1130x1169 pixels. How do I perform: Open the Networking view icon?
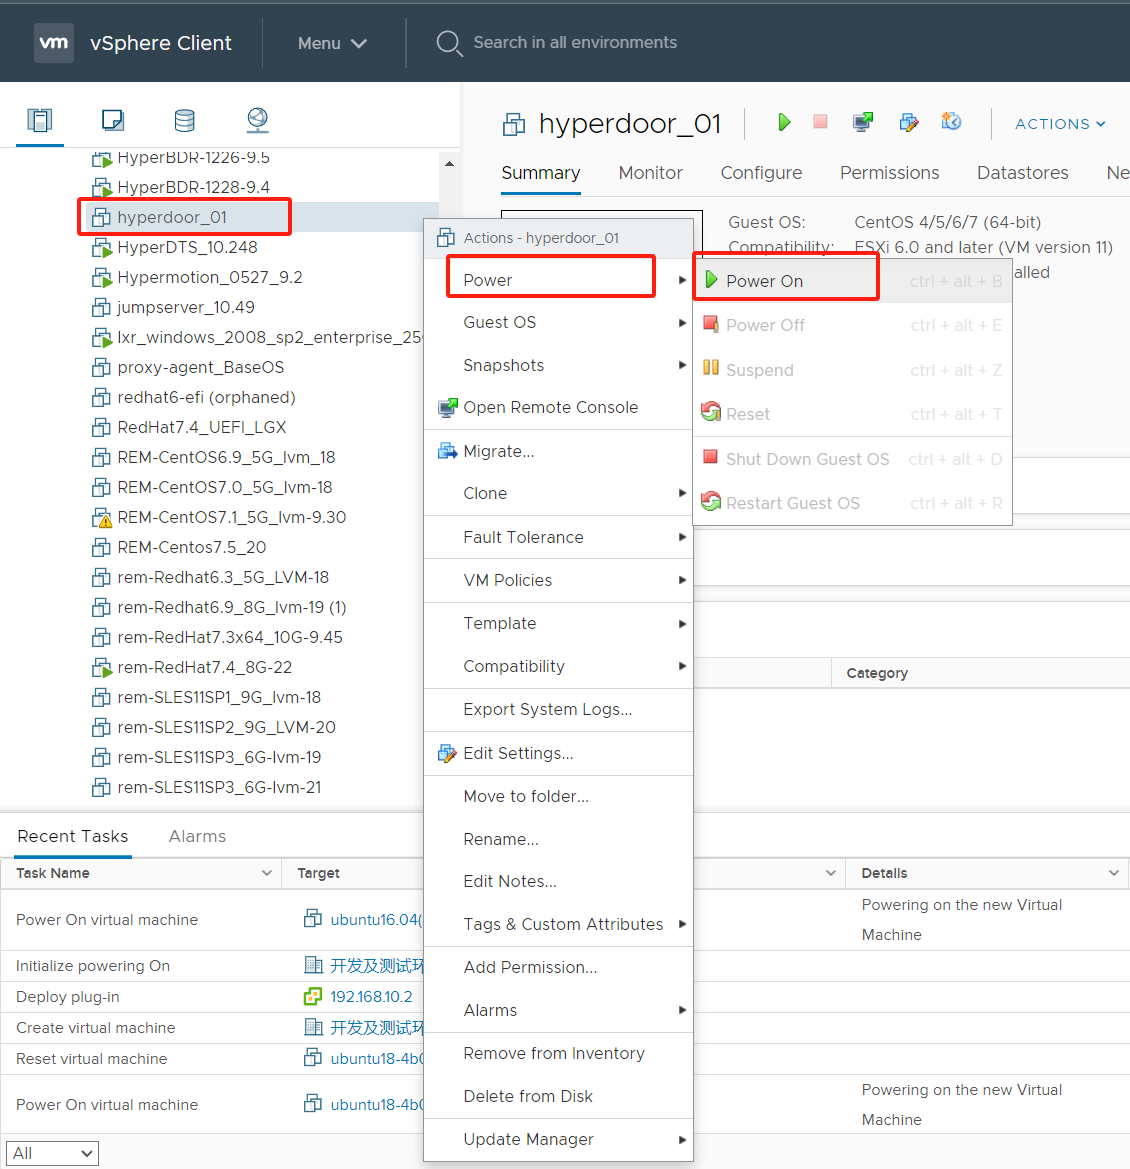tap(257, 120)
